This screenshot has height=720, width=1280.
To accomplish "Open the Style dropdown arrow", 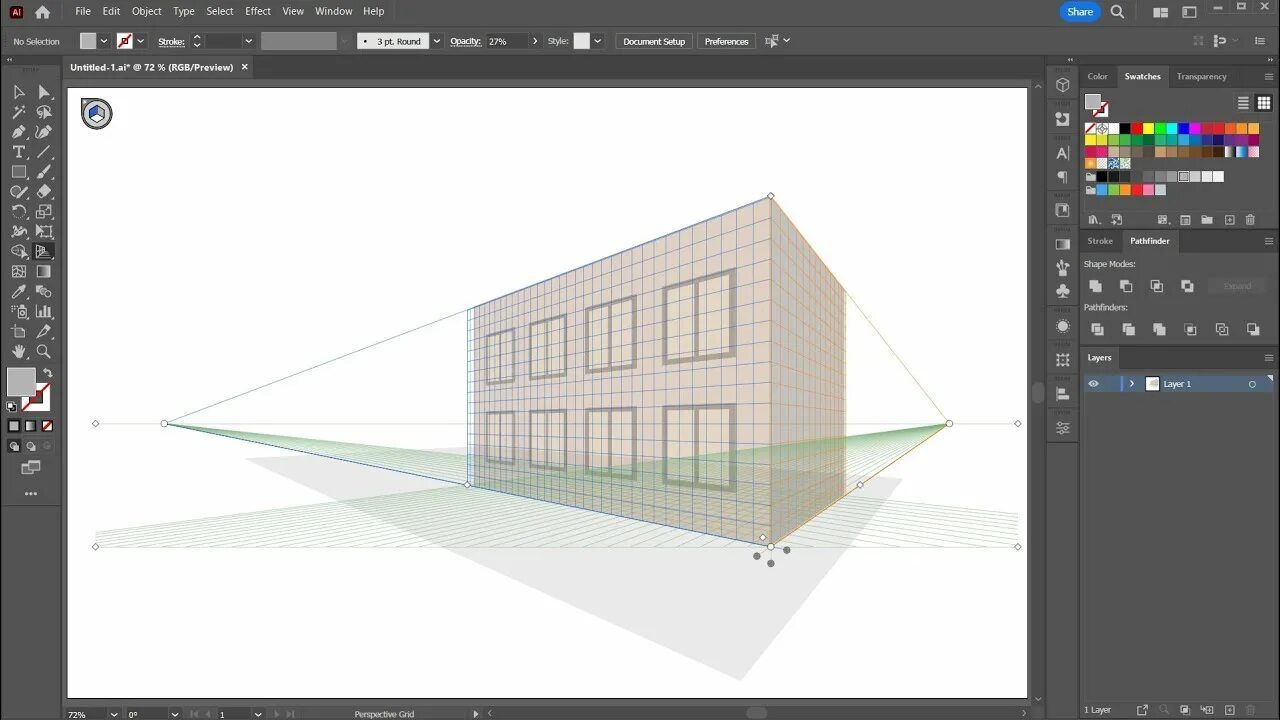I will point(598,41).
